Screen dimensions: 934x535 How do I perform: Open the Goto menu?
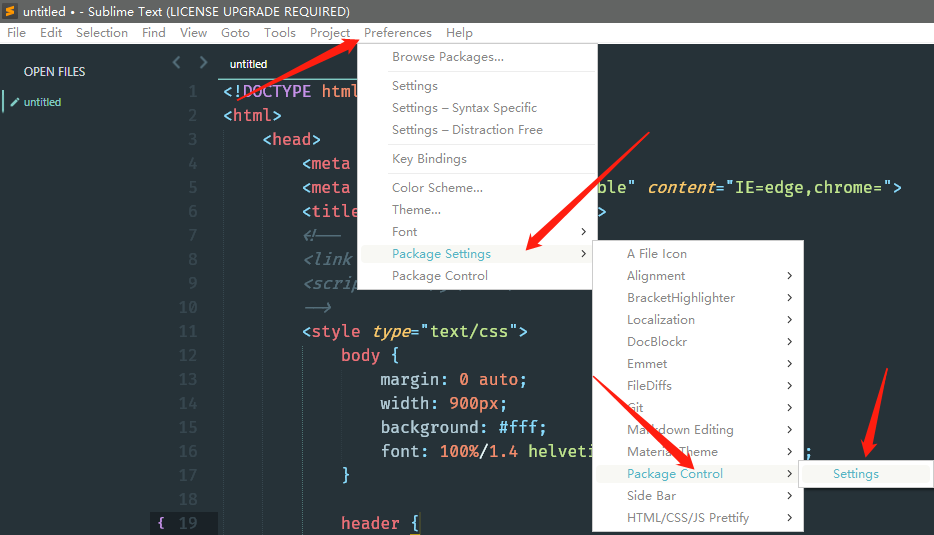pyautogui.click(x=235, y=33)
